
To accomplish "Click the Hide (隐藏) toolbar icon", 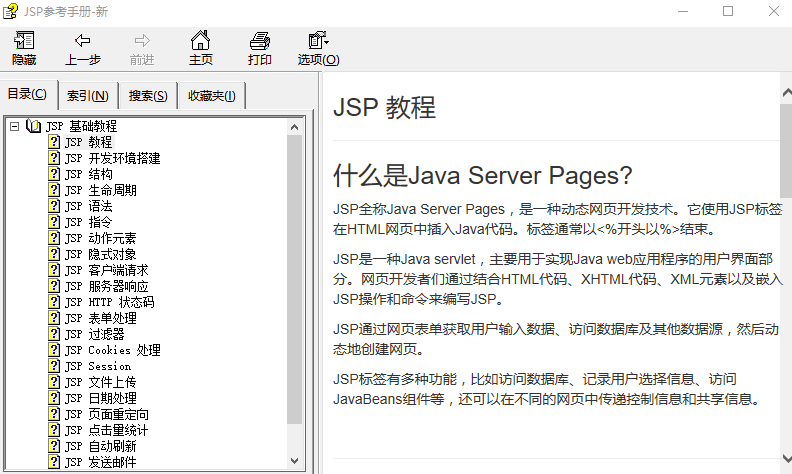I will (24, 41).
